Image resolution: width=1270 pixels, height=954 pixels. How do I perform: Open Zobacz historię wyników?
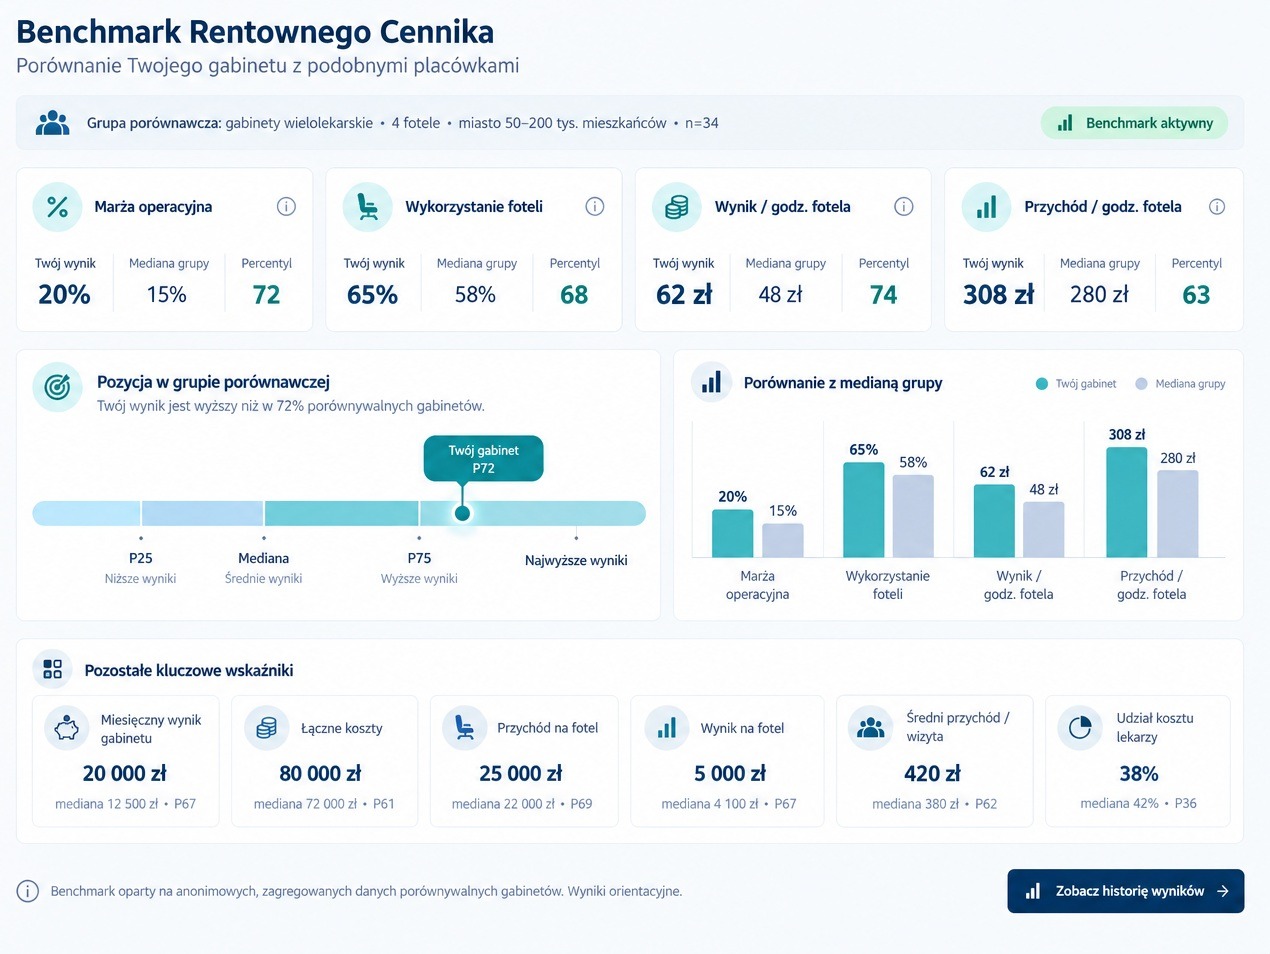1126,891
